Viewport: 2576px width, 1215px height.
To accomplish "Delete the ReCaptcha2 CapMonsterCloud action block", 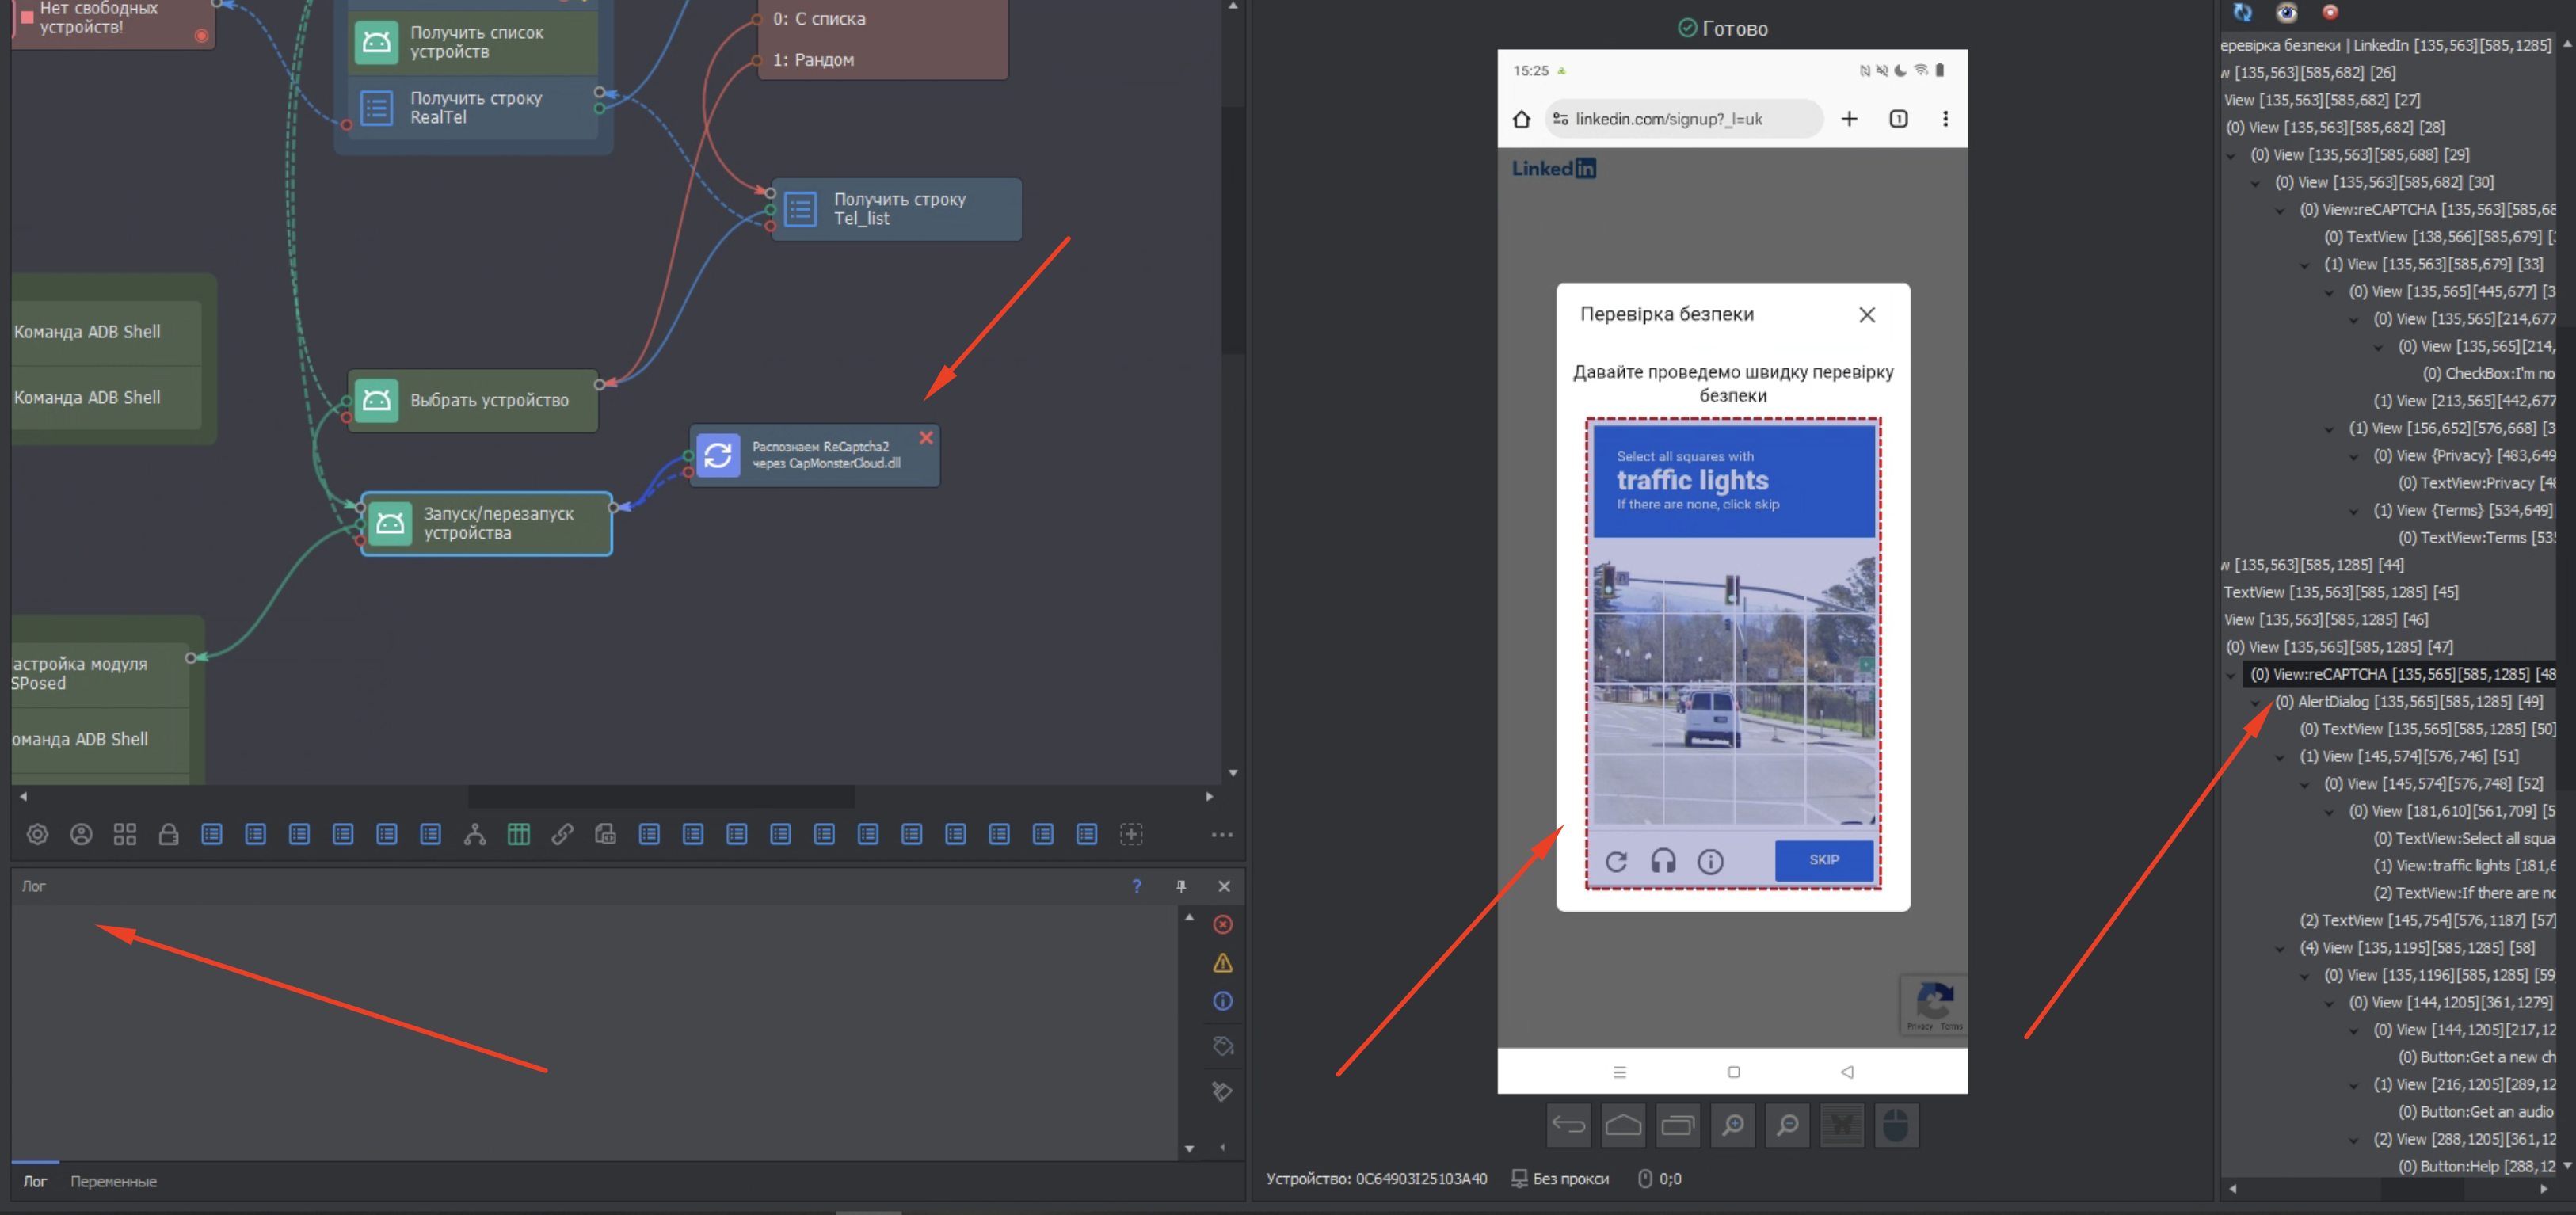I will [926, 438].
